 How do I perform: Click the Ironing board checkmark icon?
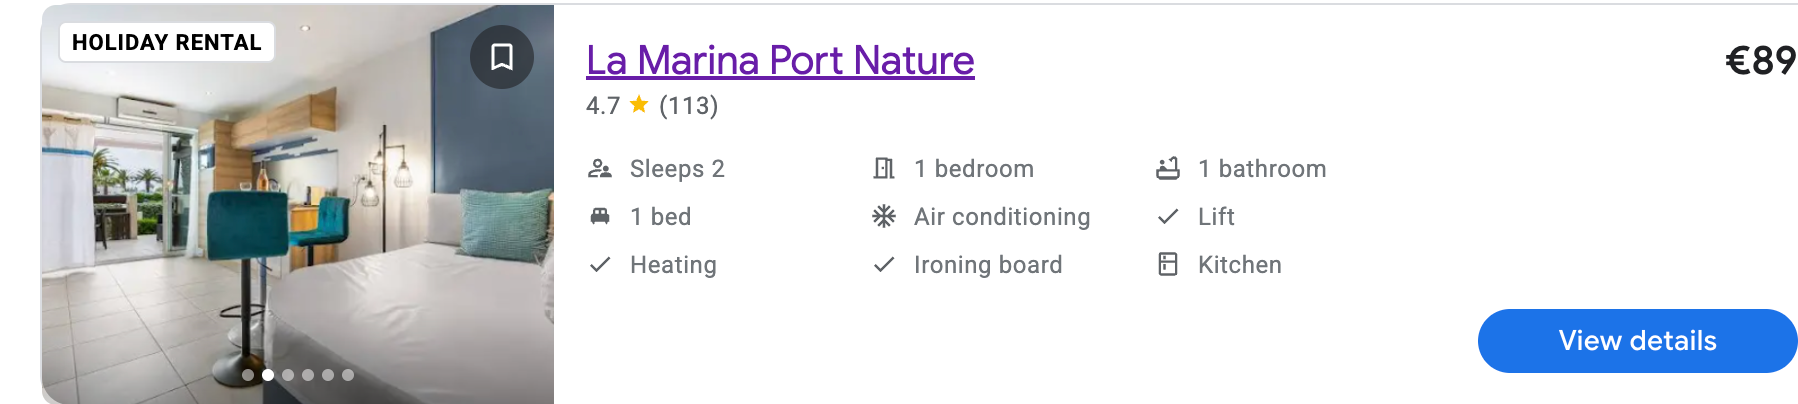coord(884,264)
